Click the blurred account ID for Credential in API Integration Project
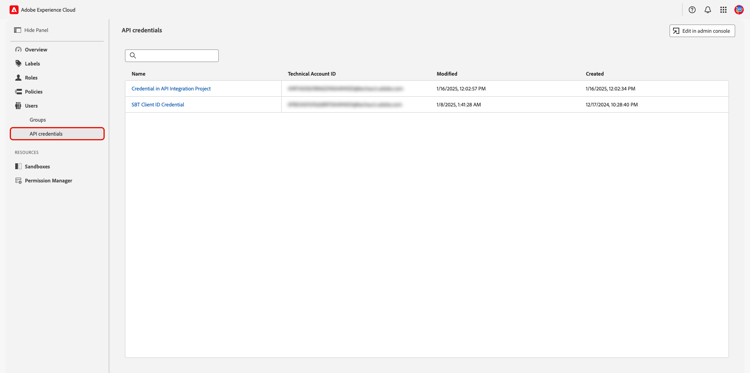750x373 pixels. pyautogui.click(x=345, y=88)
